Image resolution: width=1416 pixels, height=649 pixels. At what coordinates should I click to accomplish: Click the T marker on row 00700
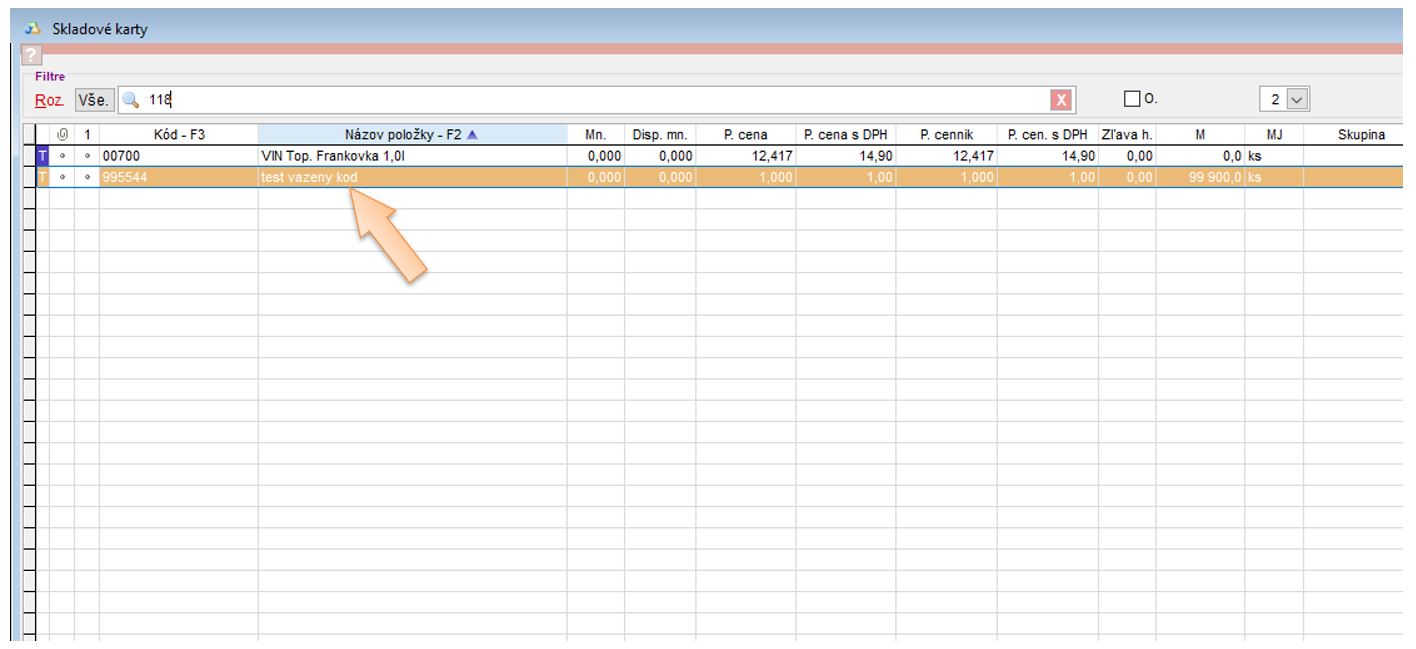(x=42, y=156)
